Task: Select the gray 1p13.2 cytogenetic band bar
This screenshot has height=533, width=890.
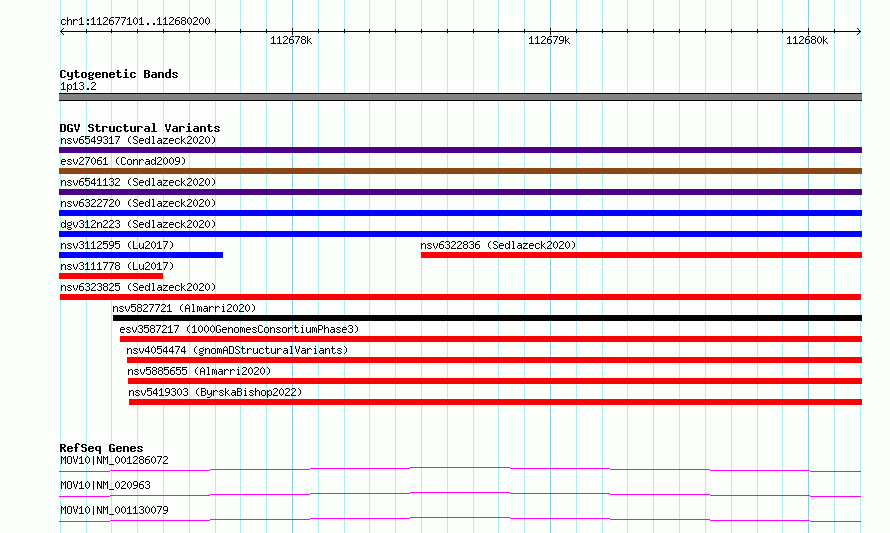Action: (460, 97)
